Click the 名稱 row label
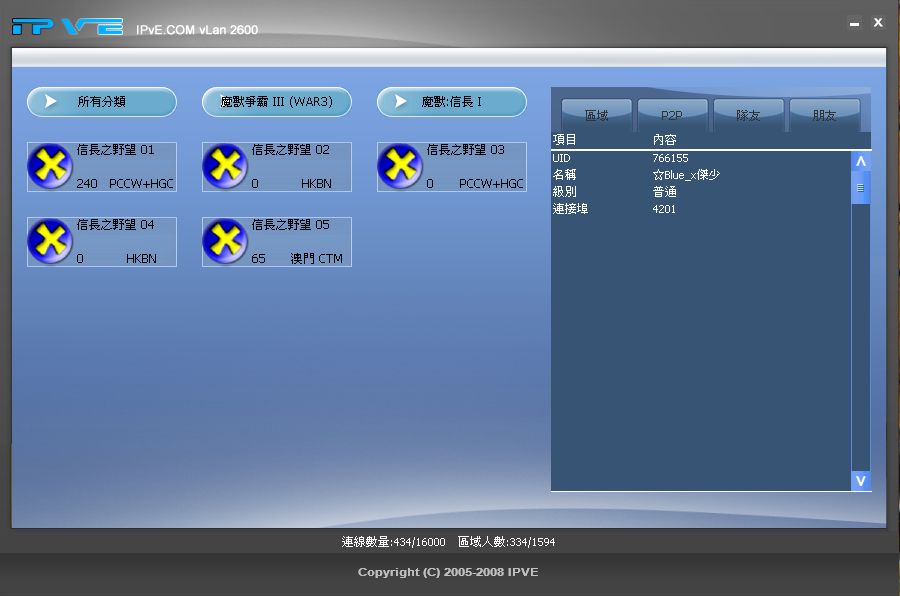The width and height of the screenshot is (900, 596). tap(564, 175)
